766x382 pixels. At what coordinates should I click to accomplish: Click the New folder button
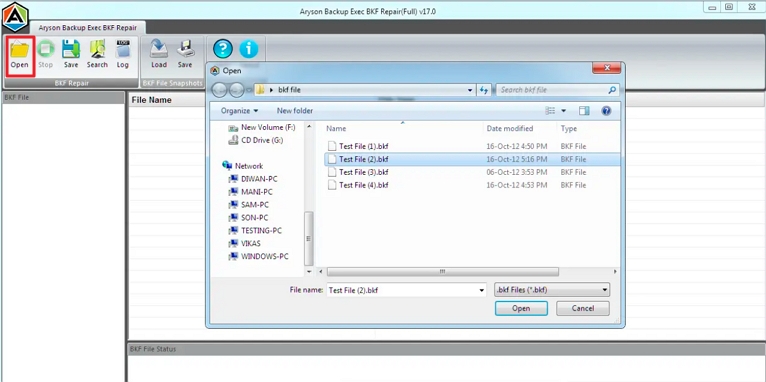click(295, 111)
